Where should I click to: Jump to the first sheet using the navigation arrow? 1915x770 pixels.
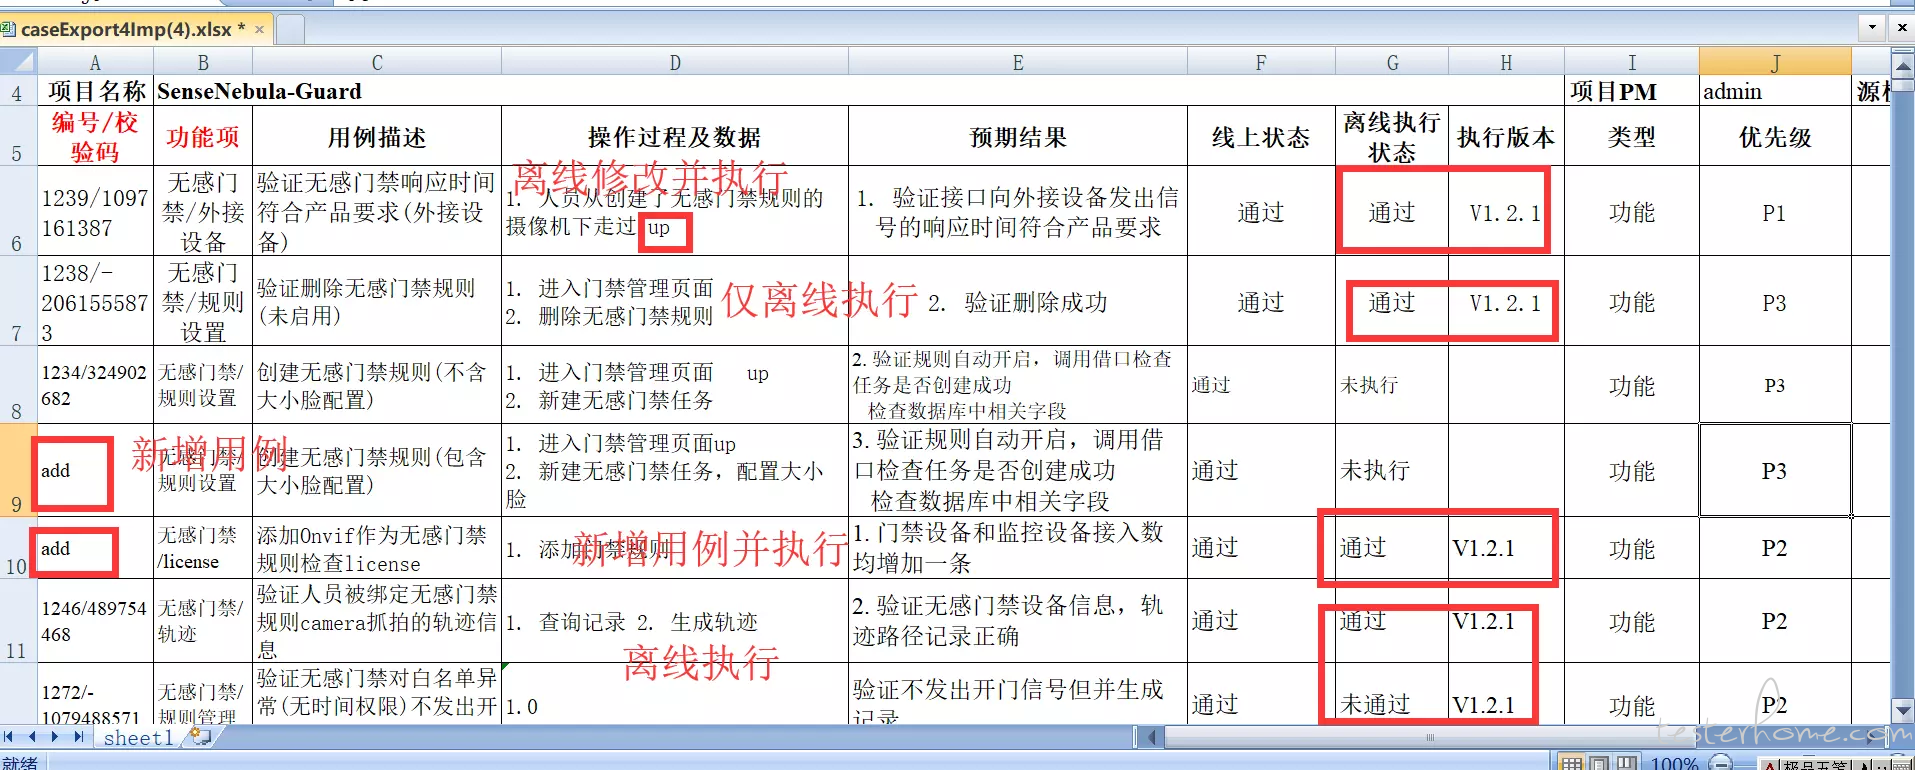pyautogui.click(x=9, y=737)
